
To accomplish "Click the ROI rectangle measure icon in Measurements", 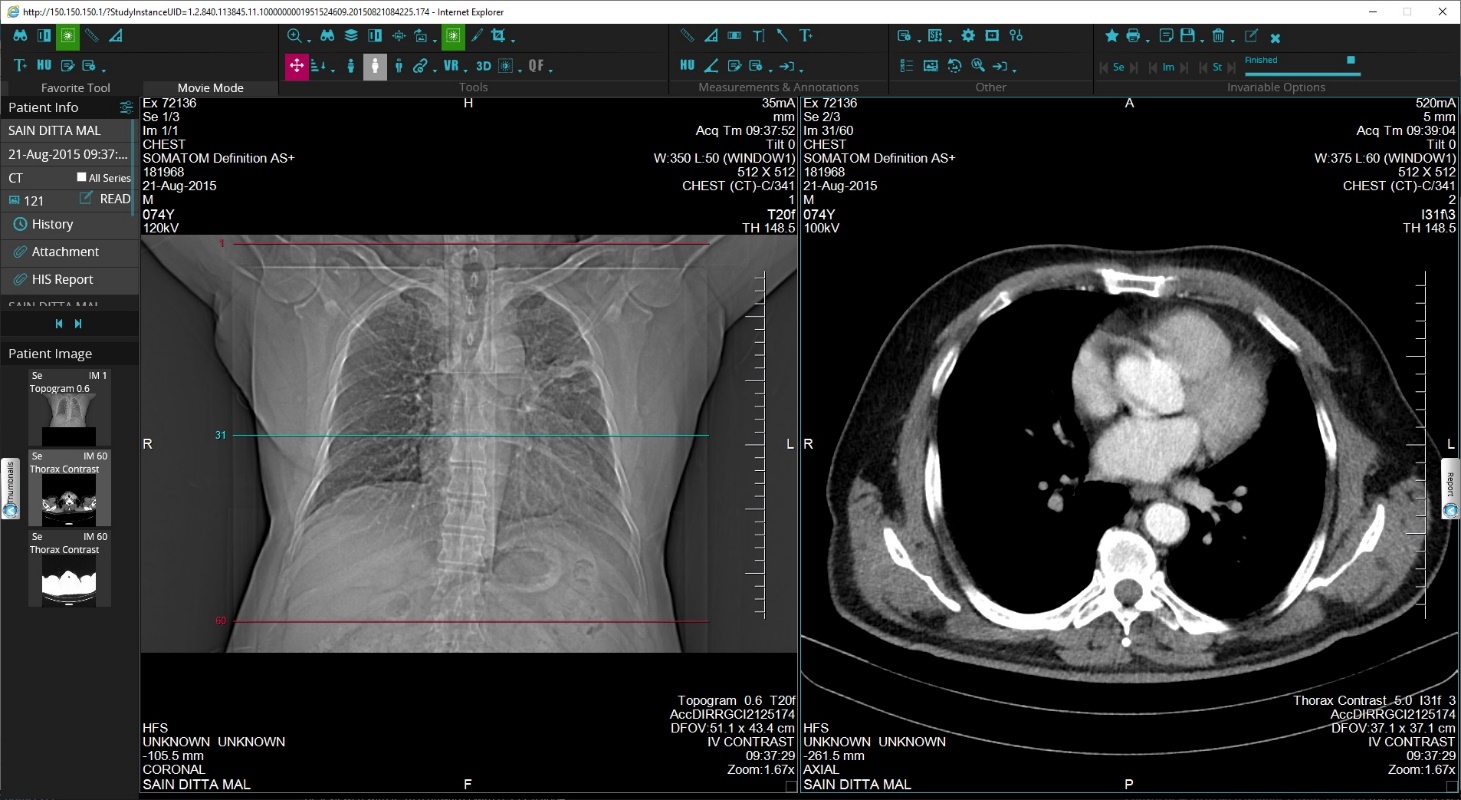I will [x=734, y=35].
